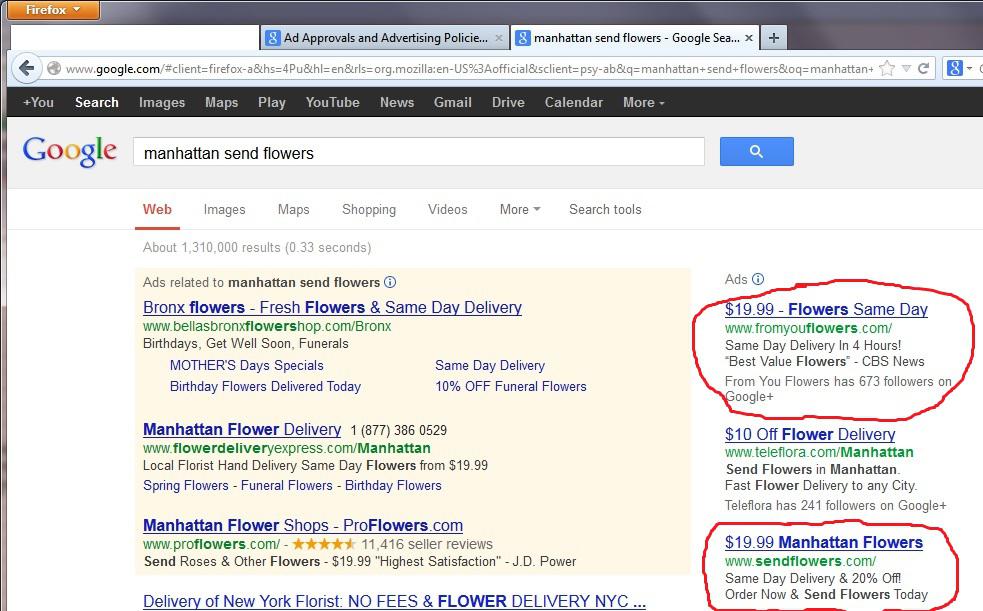Viewport: 983px width, 611px height.
Task: Click the site identity globe icon
Action: pyautogui.click(x=54, y=68)
